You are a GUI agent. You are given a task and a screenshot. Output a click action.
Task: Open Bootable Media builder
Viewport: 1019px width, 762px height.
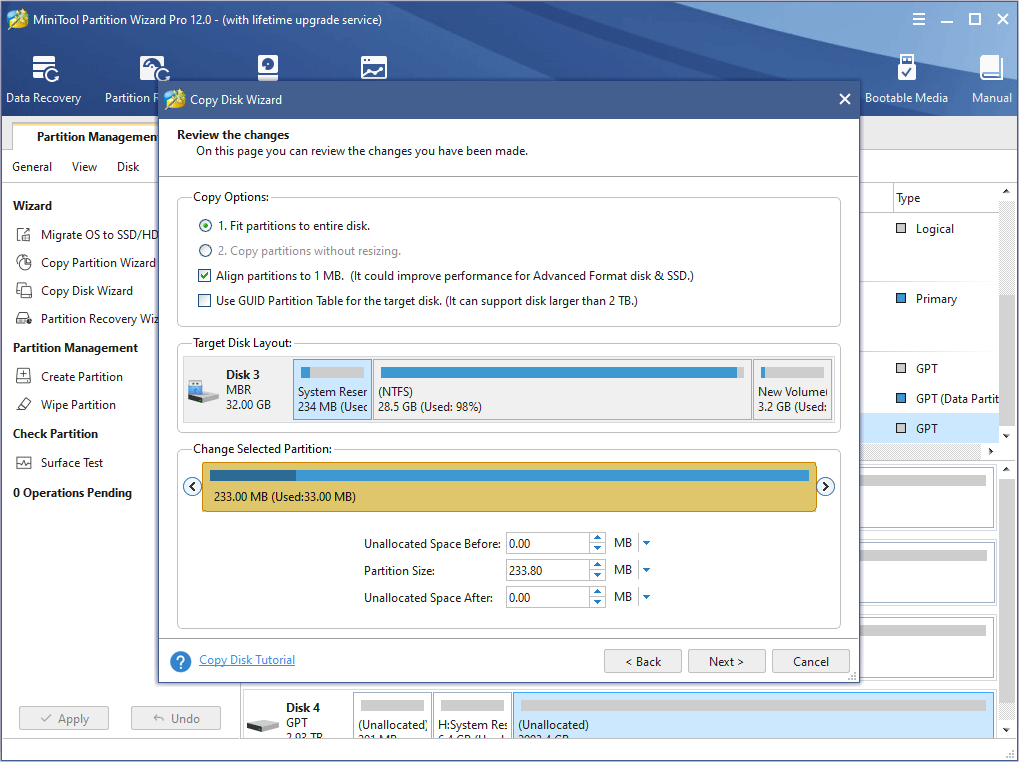(906, 79)
